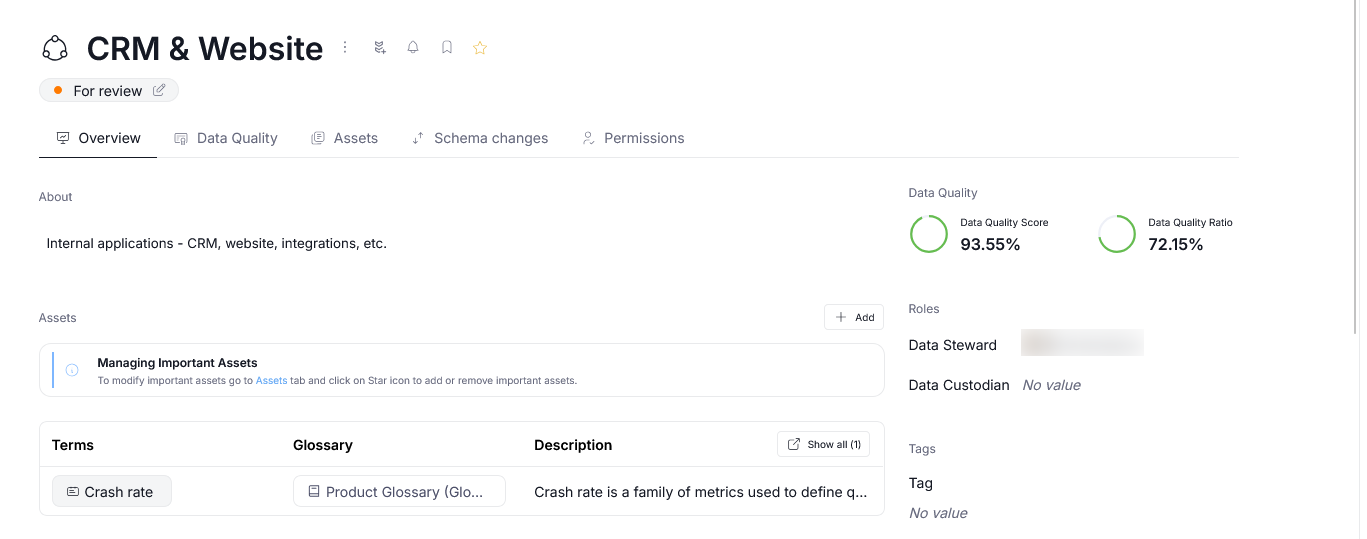1367x539 pixels.
Task: Click the Add button in Assets section
Action: tap(854, 317)
